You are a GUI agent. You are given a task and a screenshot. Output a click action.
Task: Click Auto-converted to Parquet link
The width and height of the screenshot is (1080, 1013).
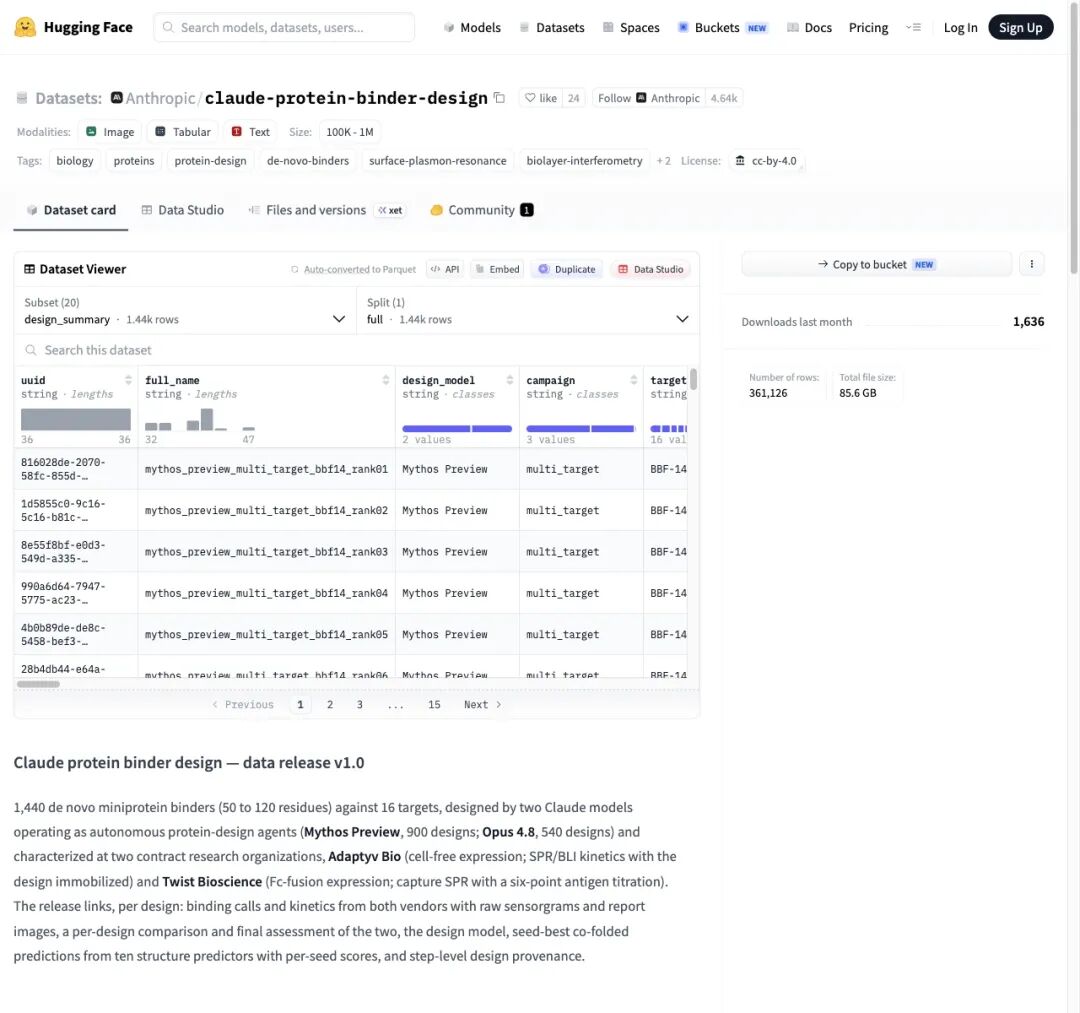coord(353,269)
